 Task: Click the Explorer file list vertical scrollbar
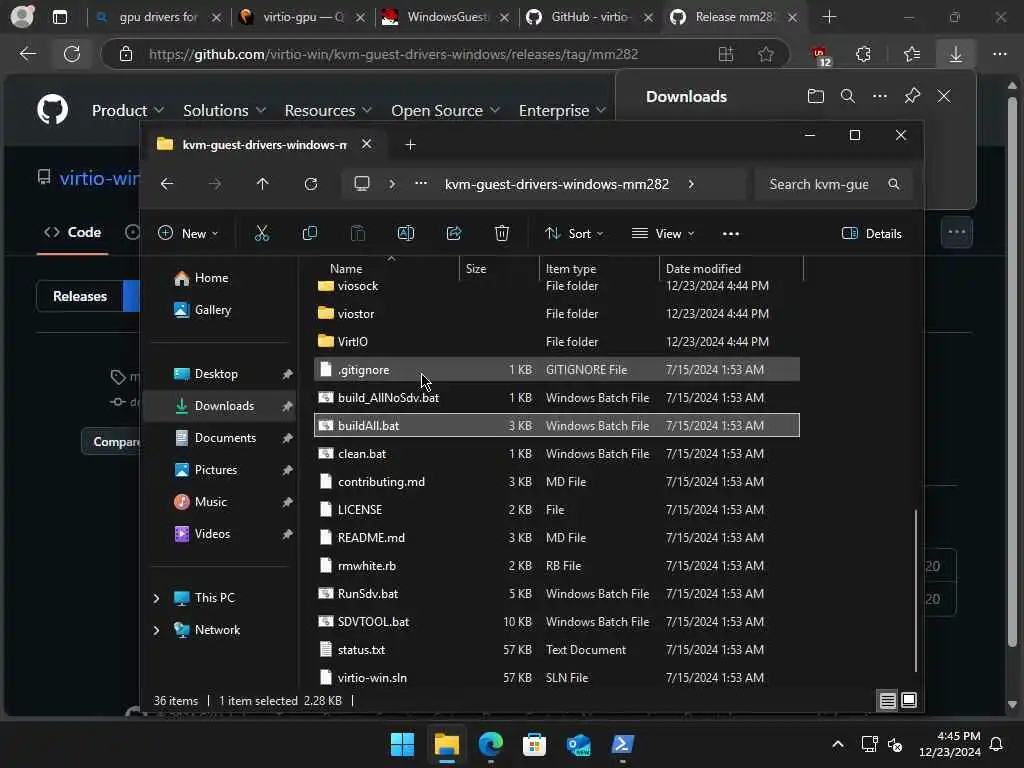coord(916,590)
